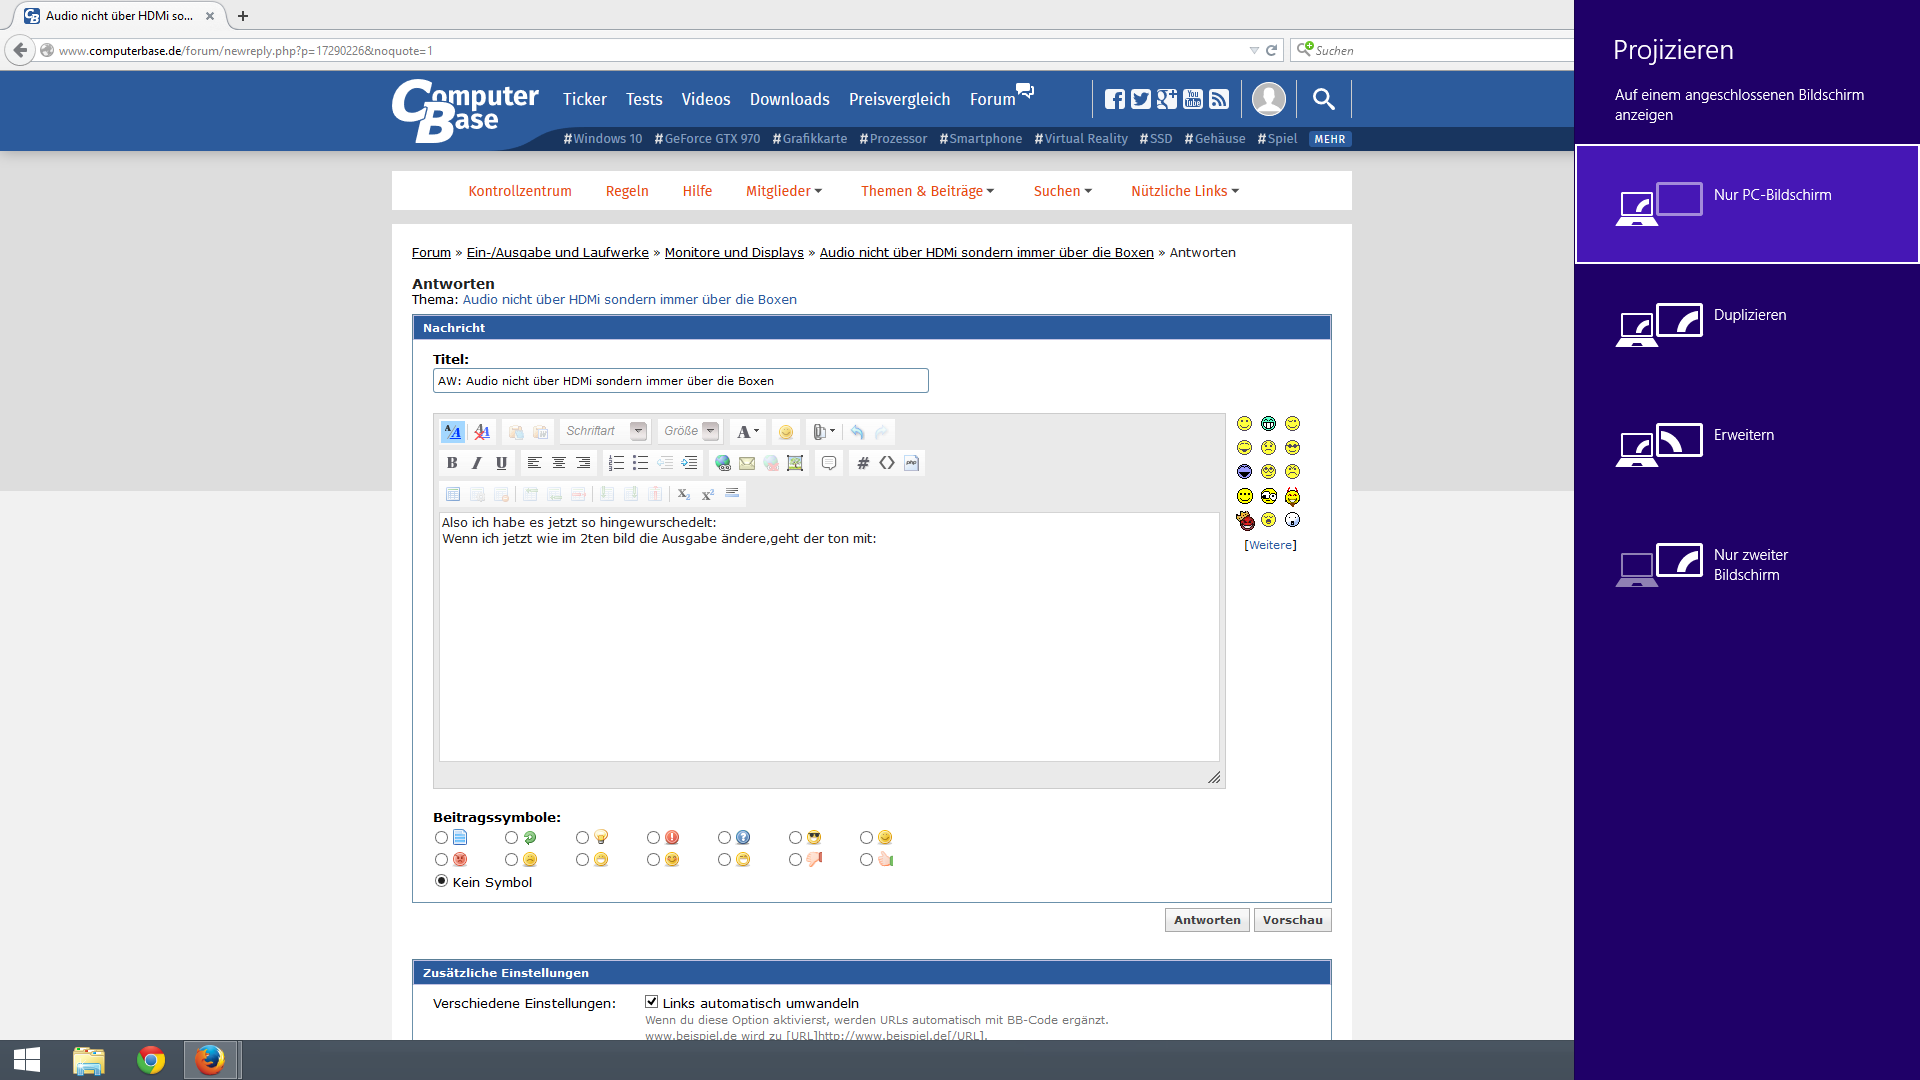
Task: Select the lightbulb post symbol radio button
Action: pos(582,838)
